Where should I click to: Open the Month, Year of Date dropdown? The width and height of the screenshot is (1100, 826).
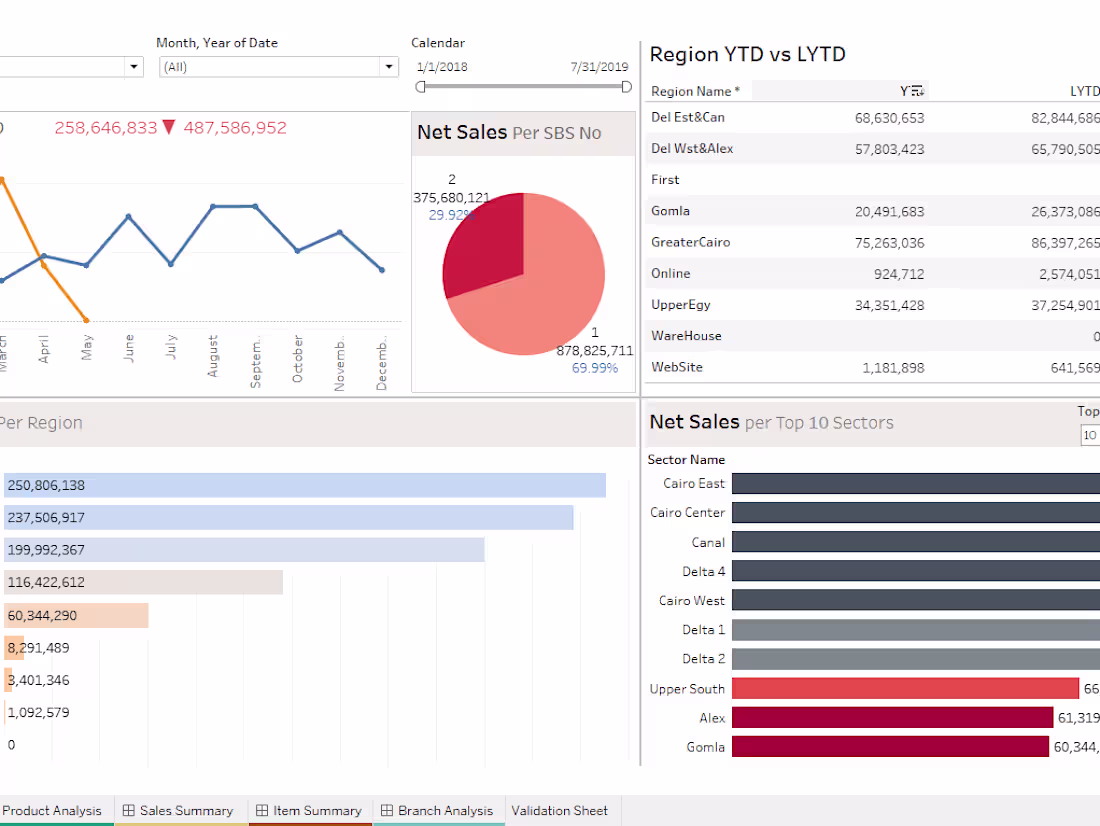[x=389, y=67]
